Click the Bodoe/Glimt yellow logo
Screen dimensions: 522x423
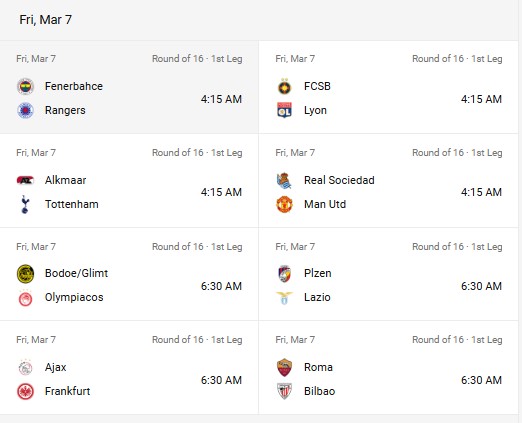[x=25, y=274]
